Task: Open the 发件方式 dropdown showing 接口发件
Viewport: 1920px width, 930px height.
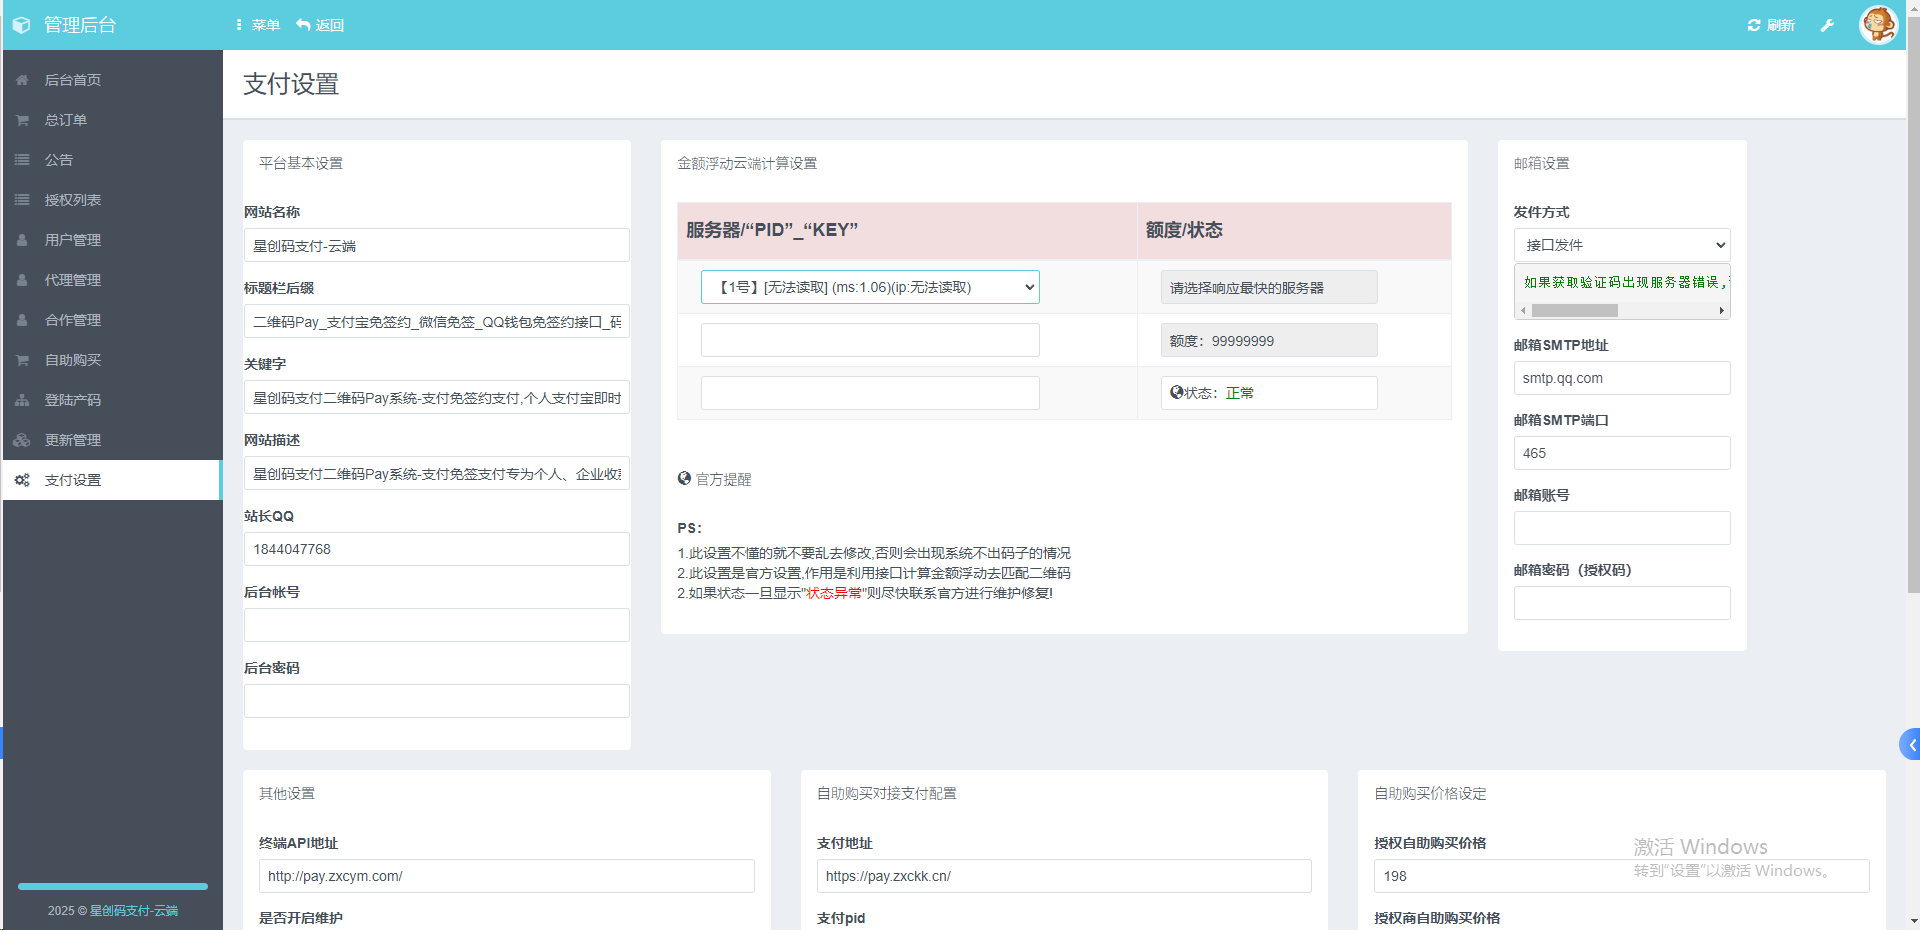Action: pyautogui.click(x=1621, y=245)
